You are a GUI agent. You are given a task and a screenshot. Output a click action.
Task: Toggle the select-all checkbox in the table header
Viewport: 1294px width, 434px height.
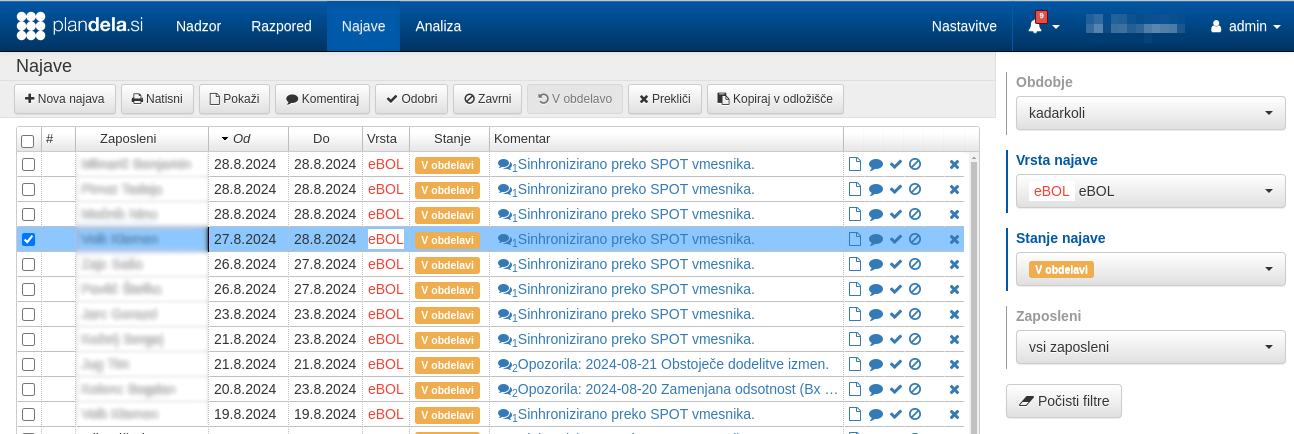coord(28,141)
